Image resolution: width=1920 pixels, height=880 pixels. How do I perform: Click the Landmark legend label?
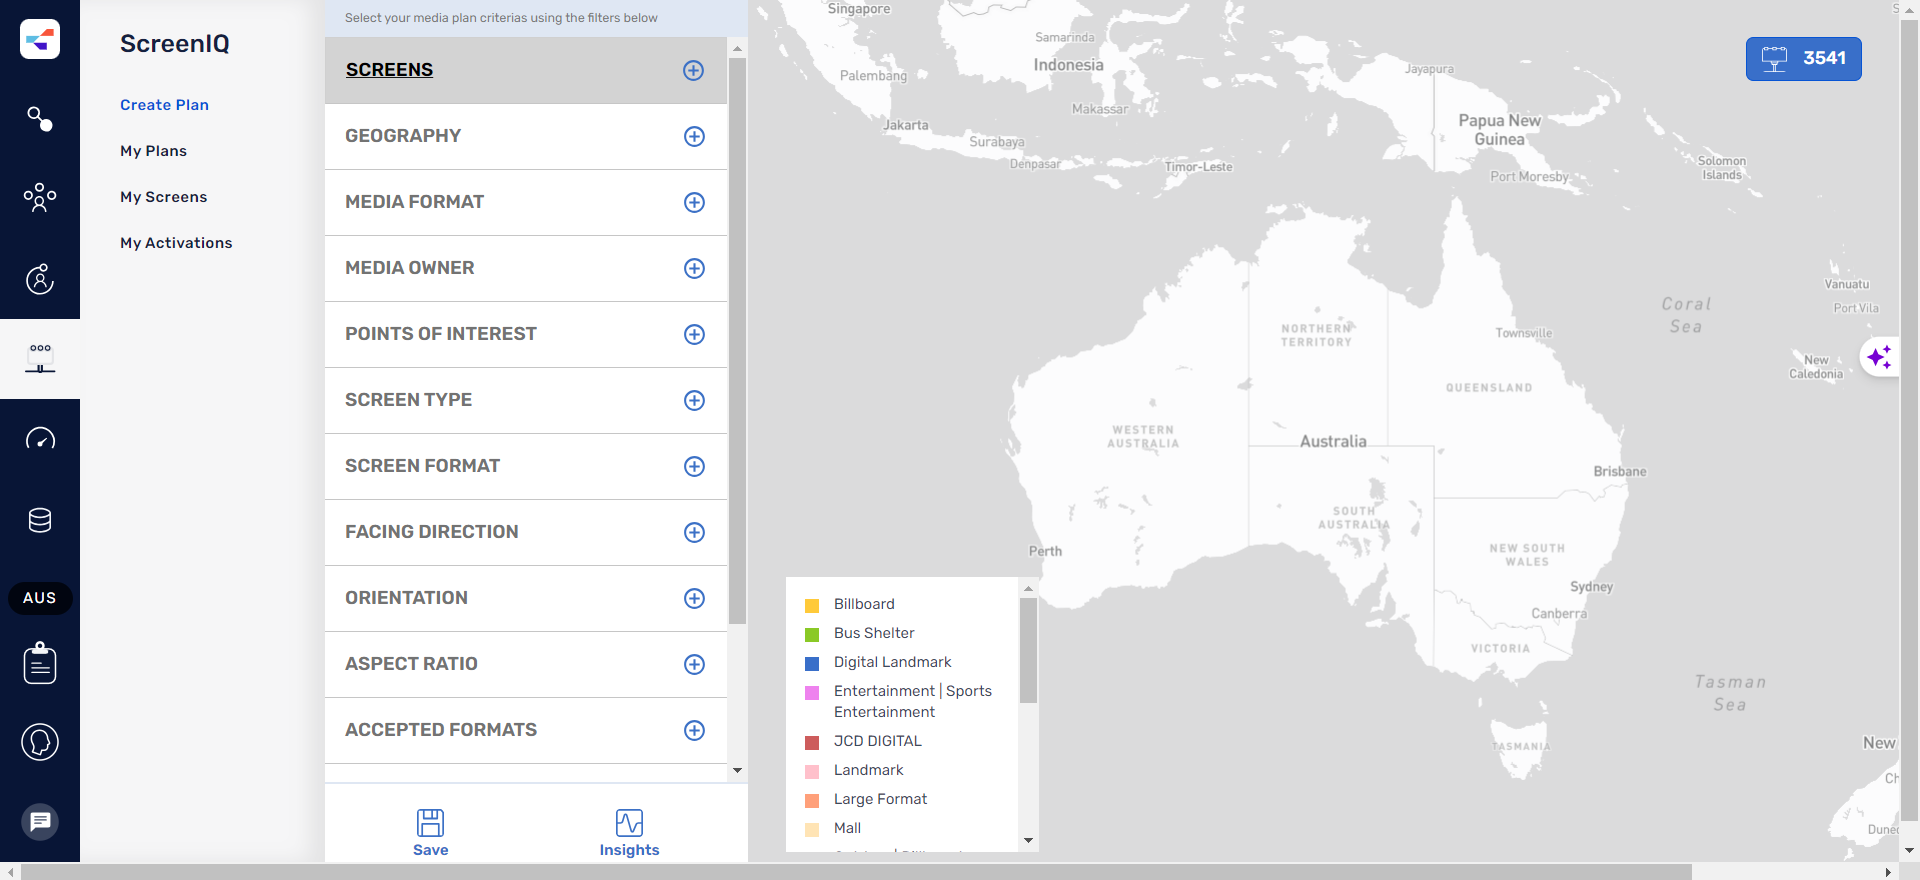point(868,770)
